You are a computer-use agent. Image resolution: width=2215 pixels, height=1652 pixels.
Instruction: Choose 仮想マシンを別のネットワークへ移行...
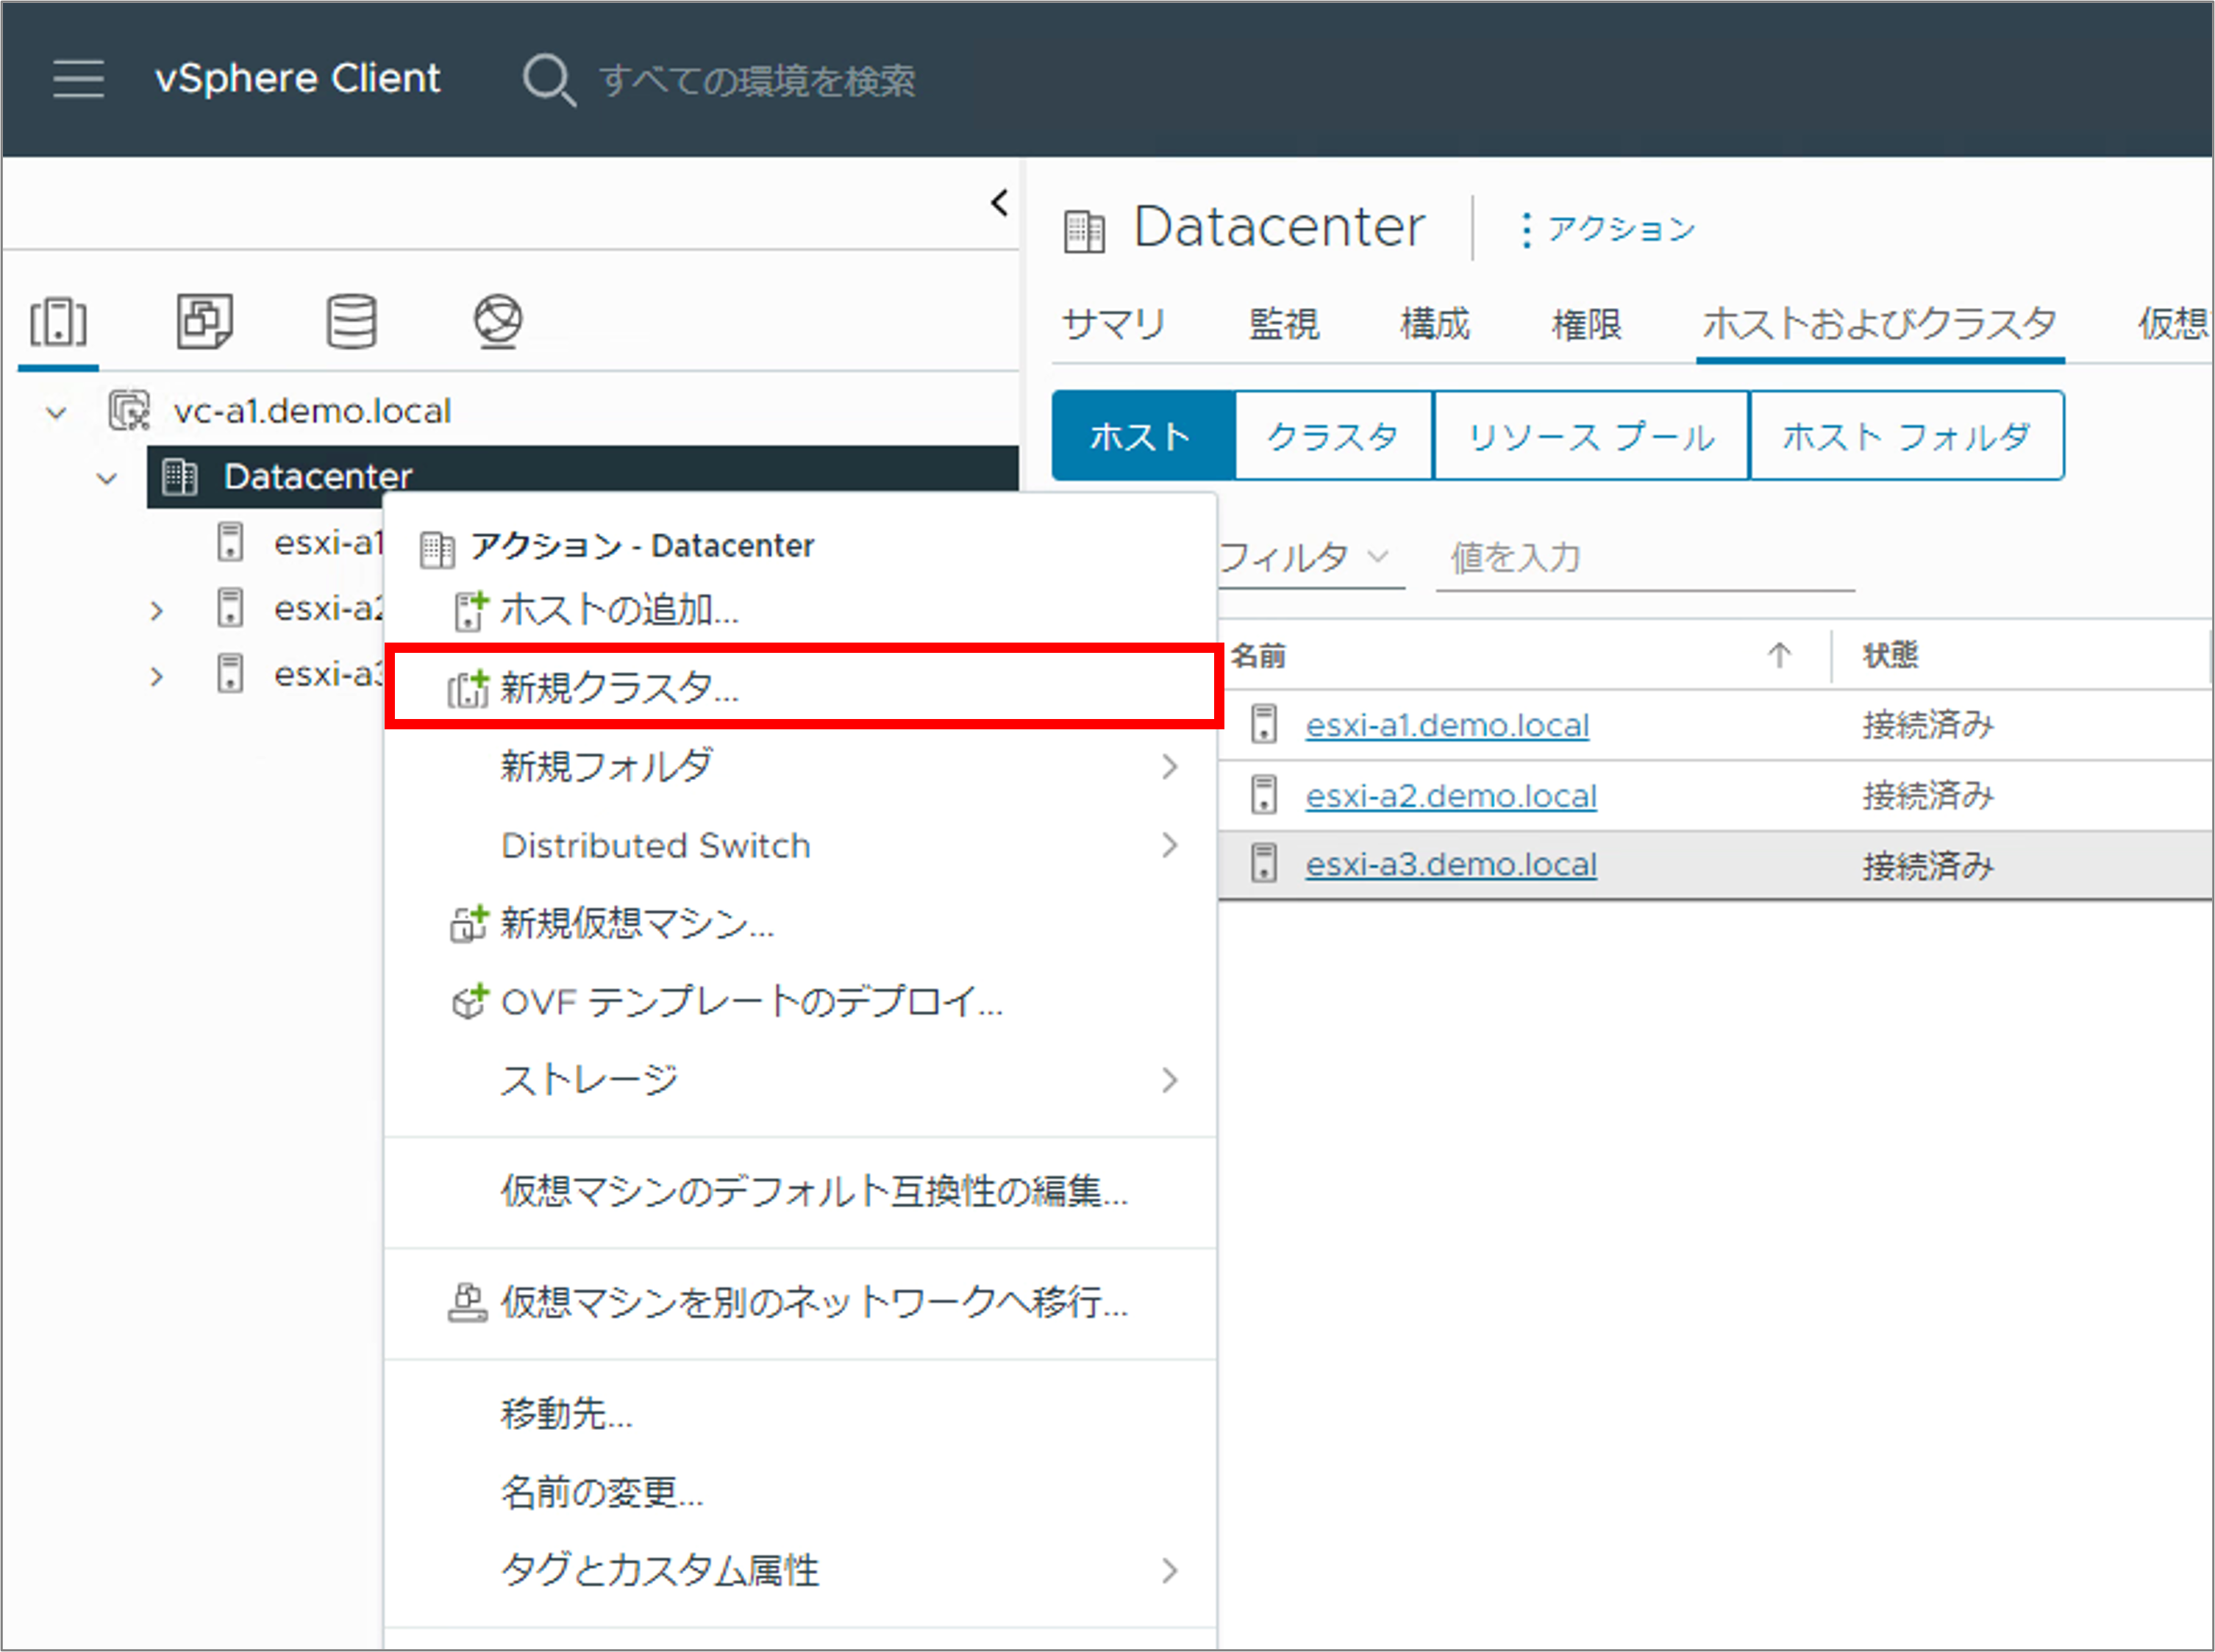[800, 1303]
